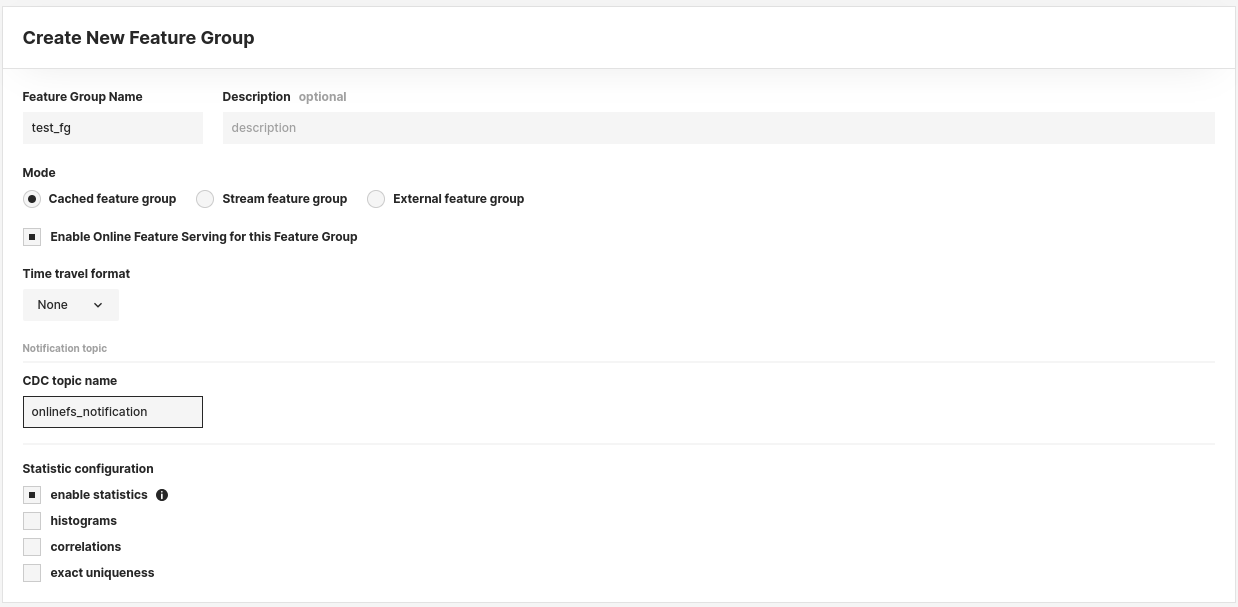The height and width of the screenshot is (607, 1238).
Task: Click the Time travel format label
Action: 76,273
